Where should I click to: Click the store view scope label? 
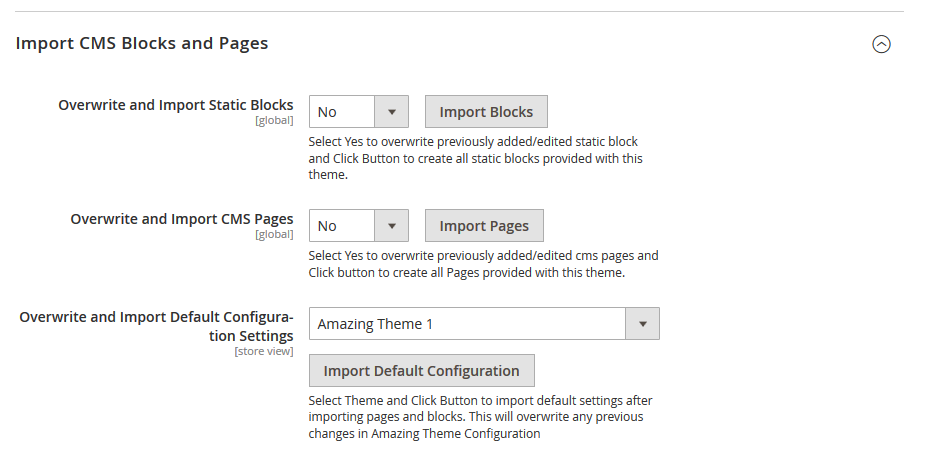[264, 351]
